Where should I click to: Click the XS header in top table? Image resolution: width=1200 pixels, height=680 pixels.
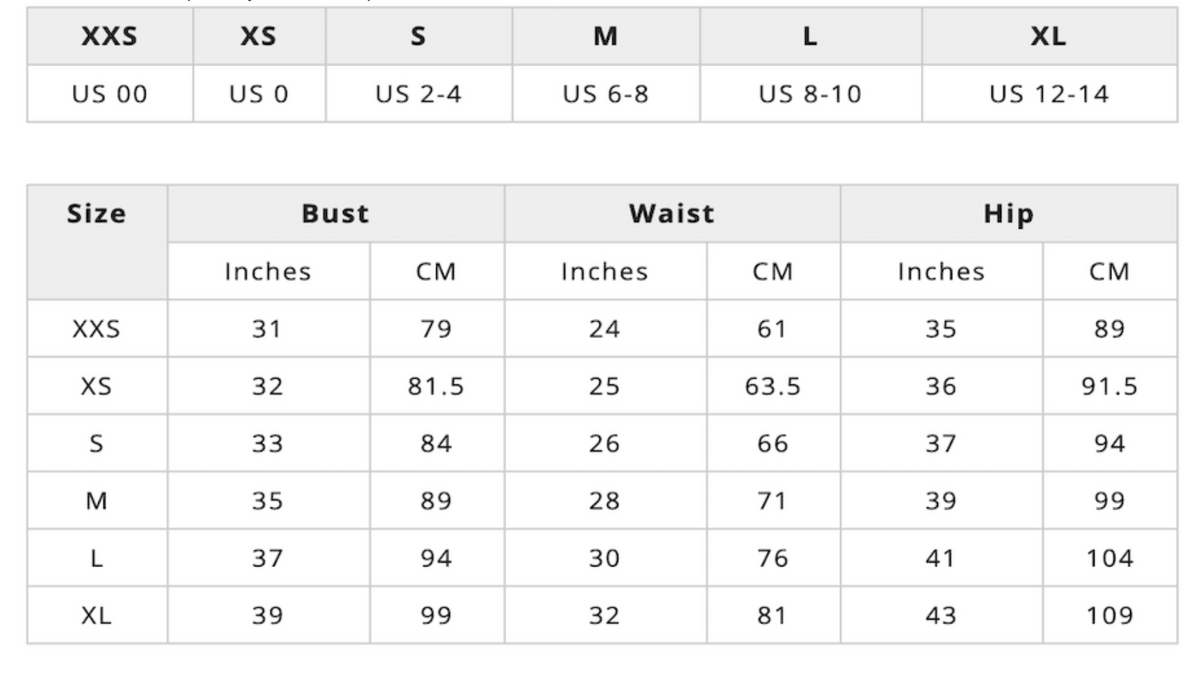259,38
